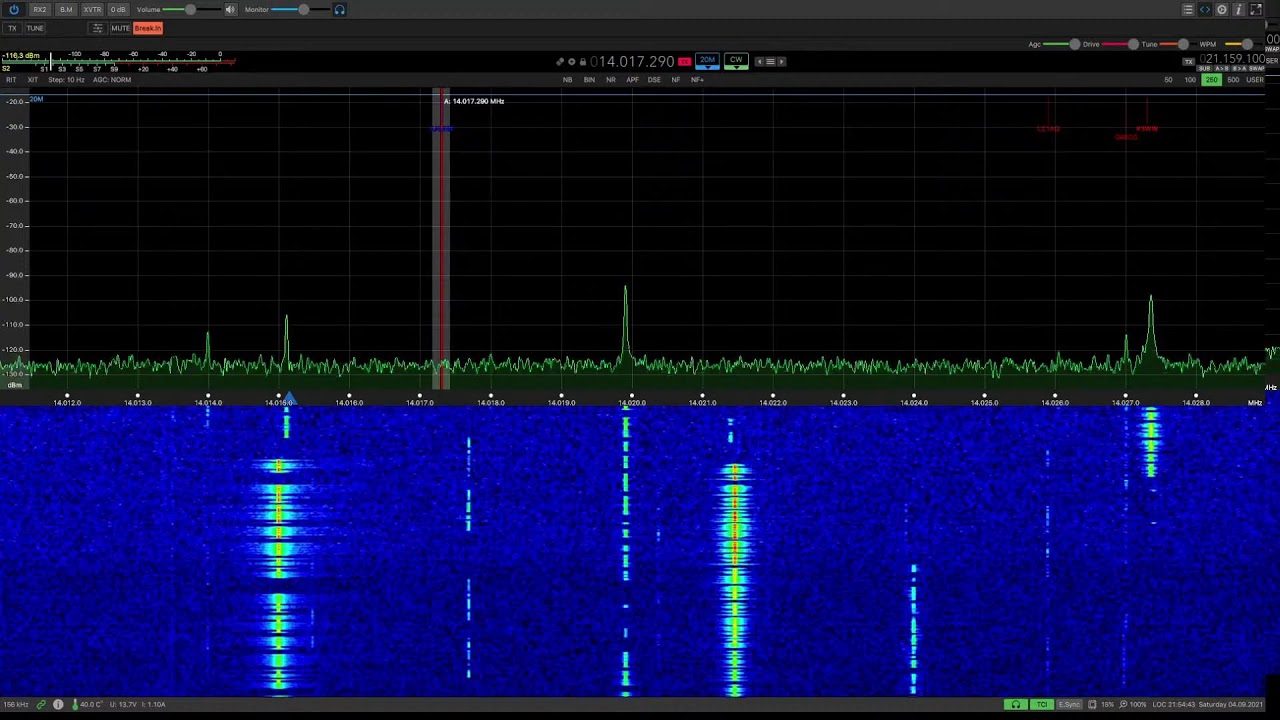Click the speaker mute icon beside Volume
Screen dimensions: 1280x720
click(230, 9)
